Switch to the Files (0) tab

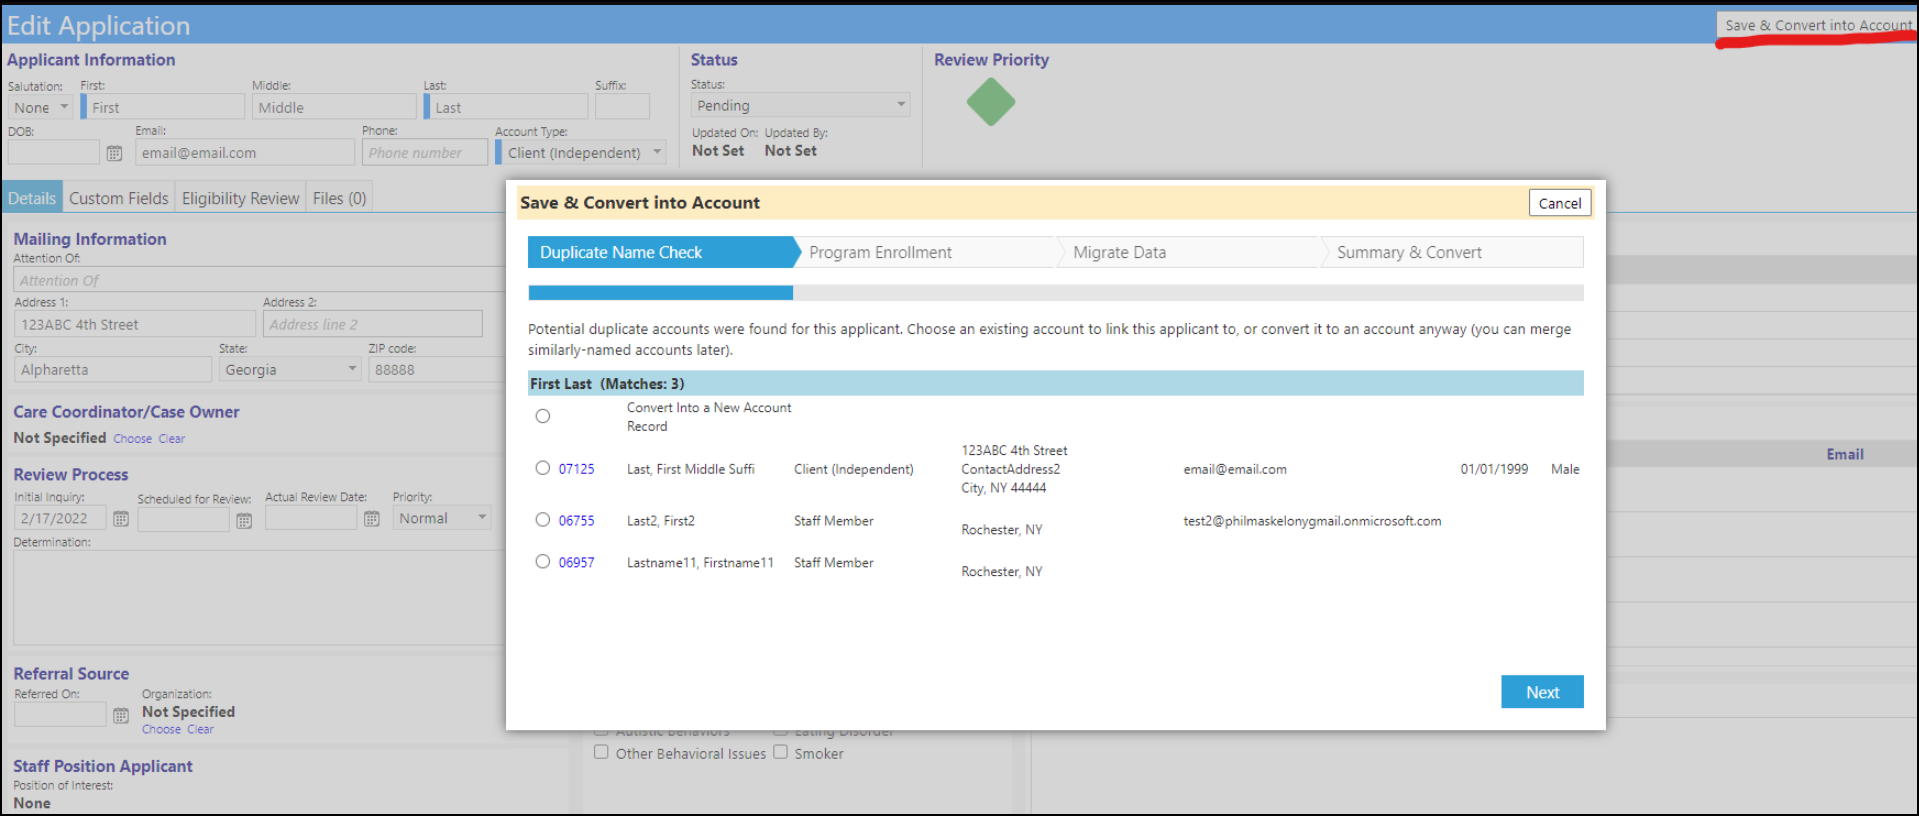(340, 198)
